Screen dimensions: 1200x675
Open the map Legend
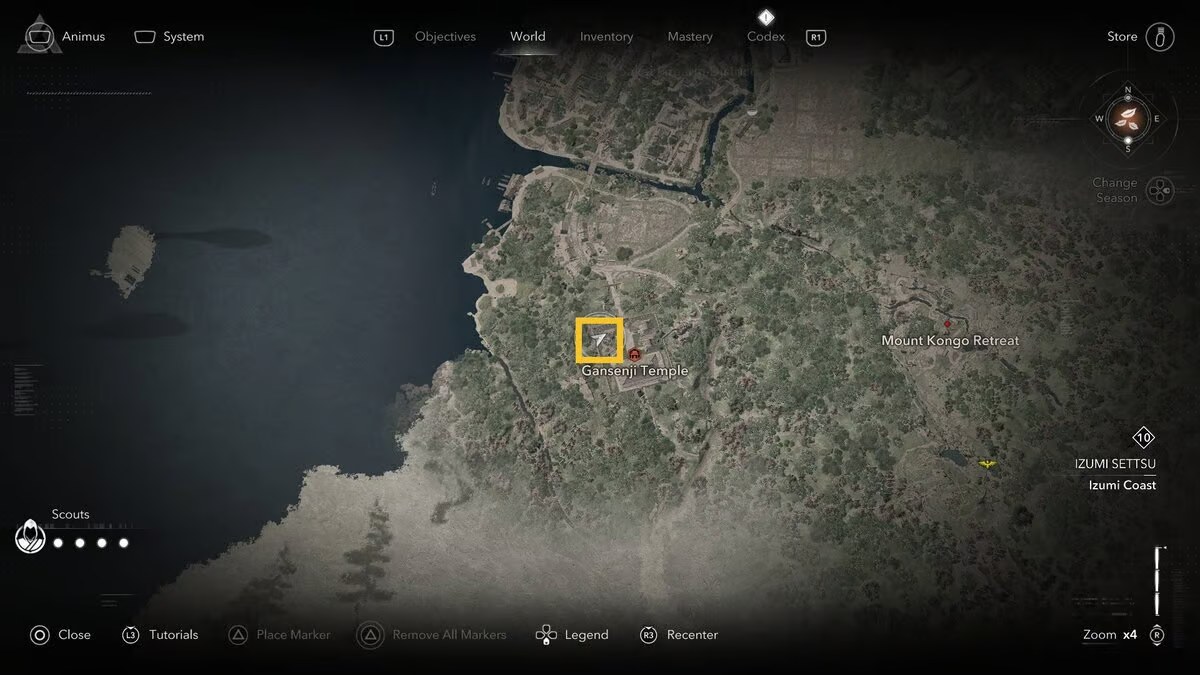586,635
